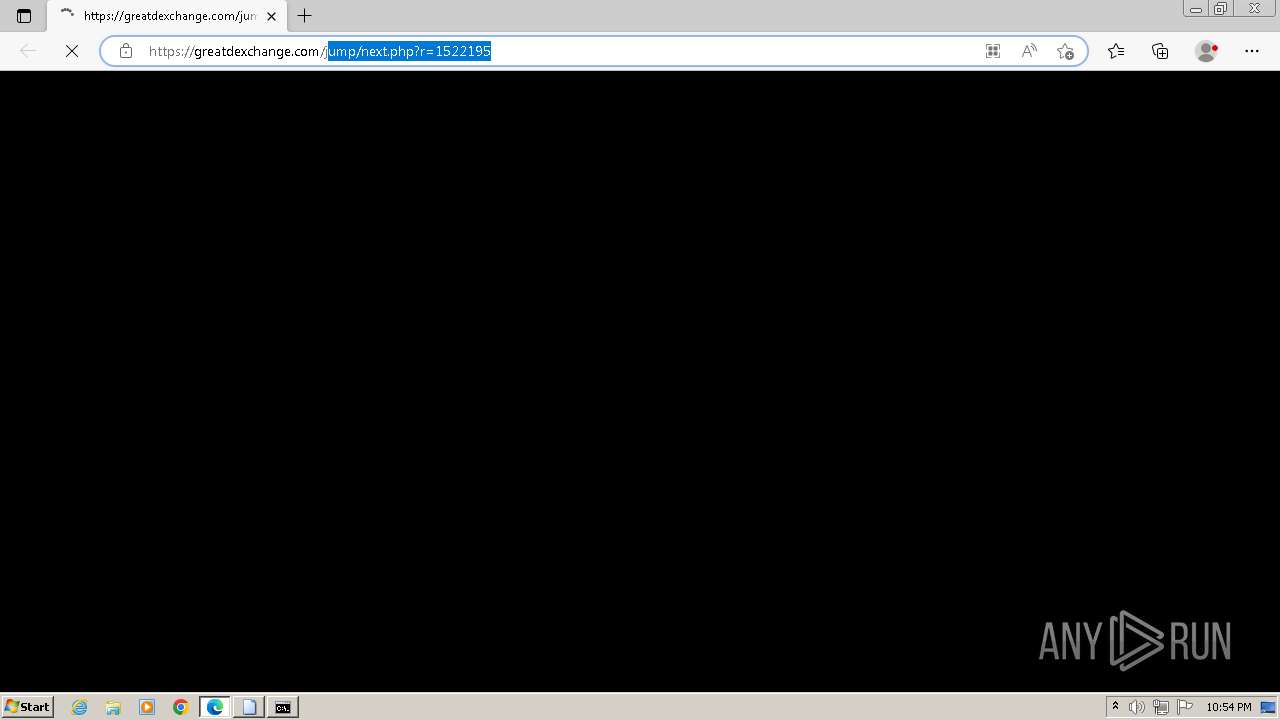Select the greatdexchange.com browser tab

pos(167,16)
